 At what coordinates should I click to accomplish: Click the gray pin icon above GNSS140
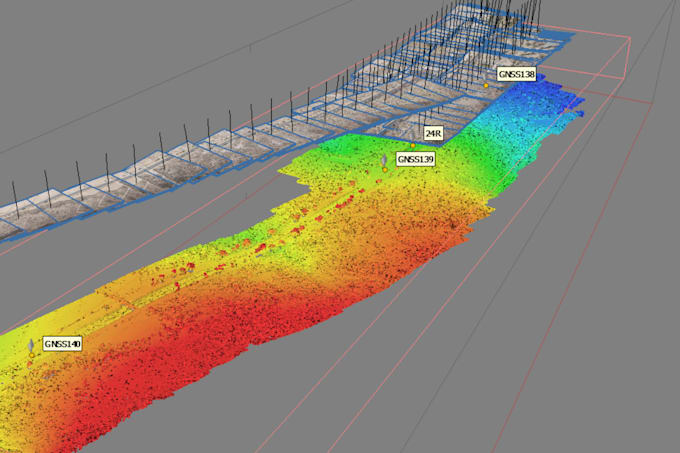[x=31, y=346]
